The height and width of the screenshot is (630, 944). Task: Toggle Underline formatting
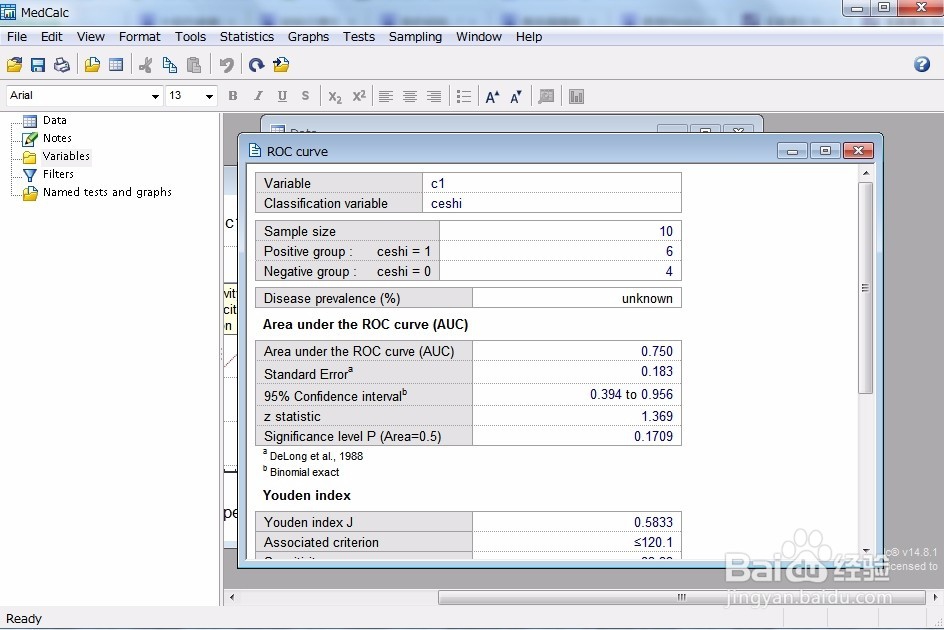[282, 96]
